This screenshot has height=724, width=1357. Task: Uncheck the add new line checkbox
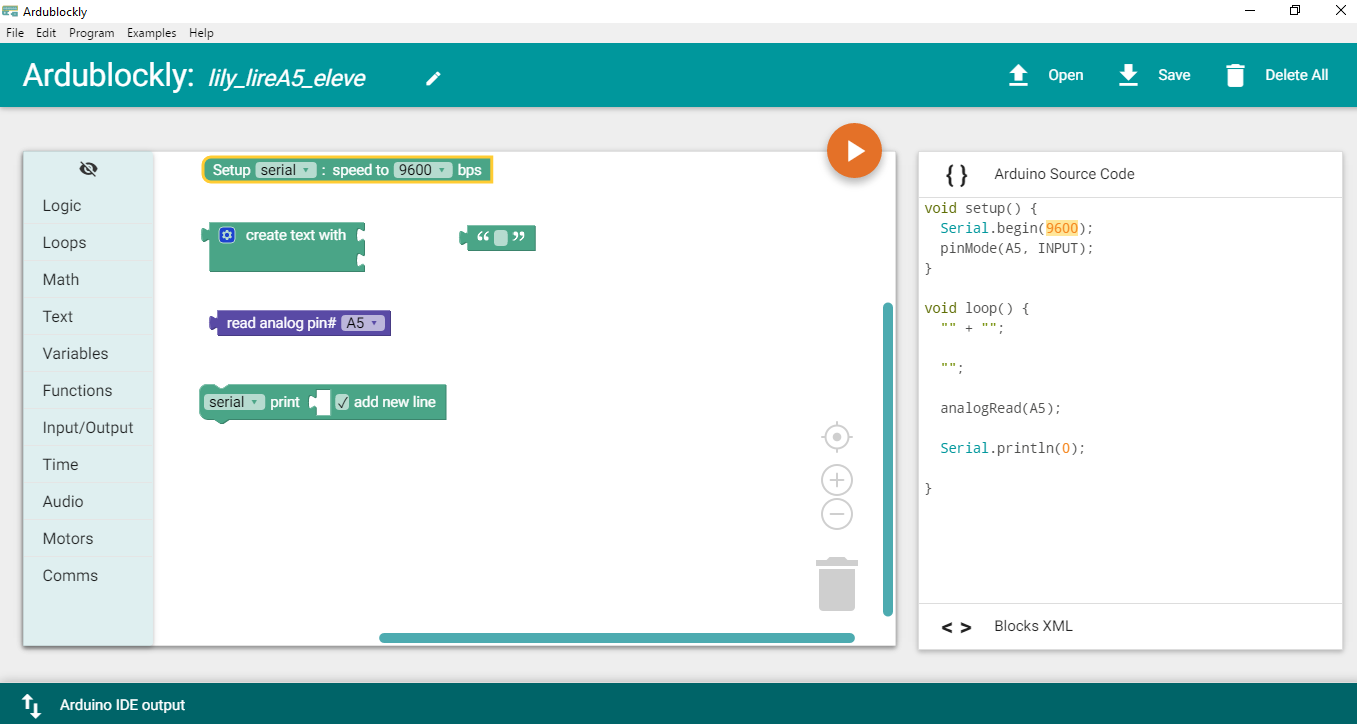[342, 402]
